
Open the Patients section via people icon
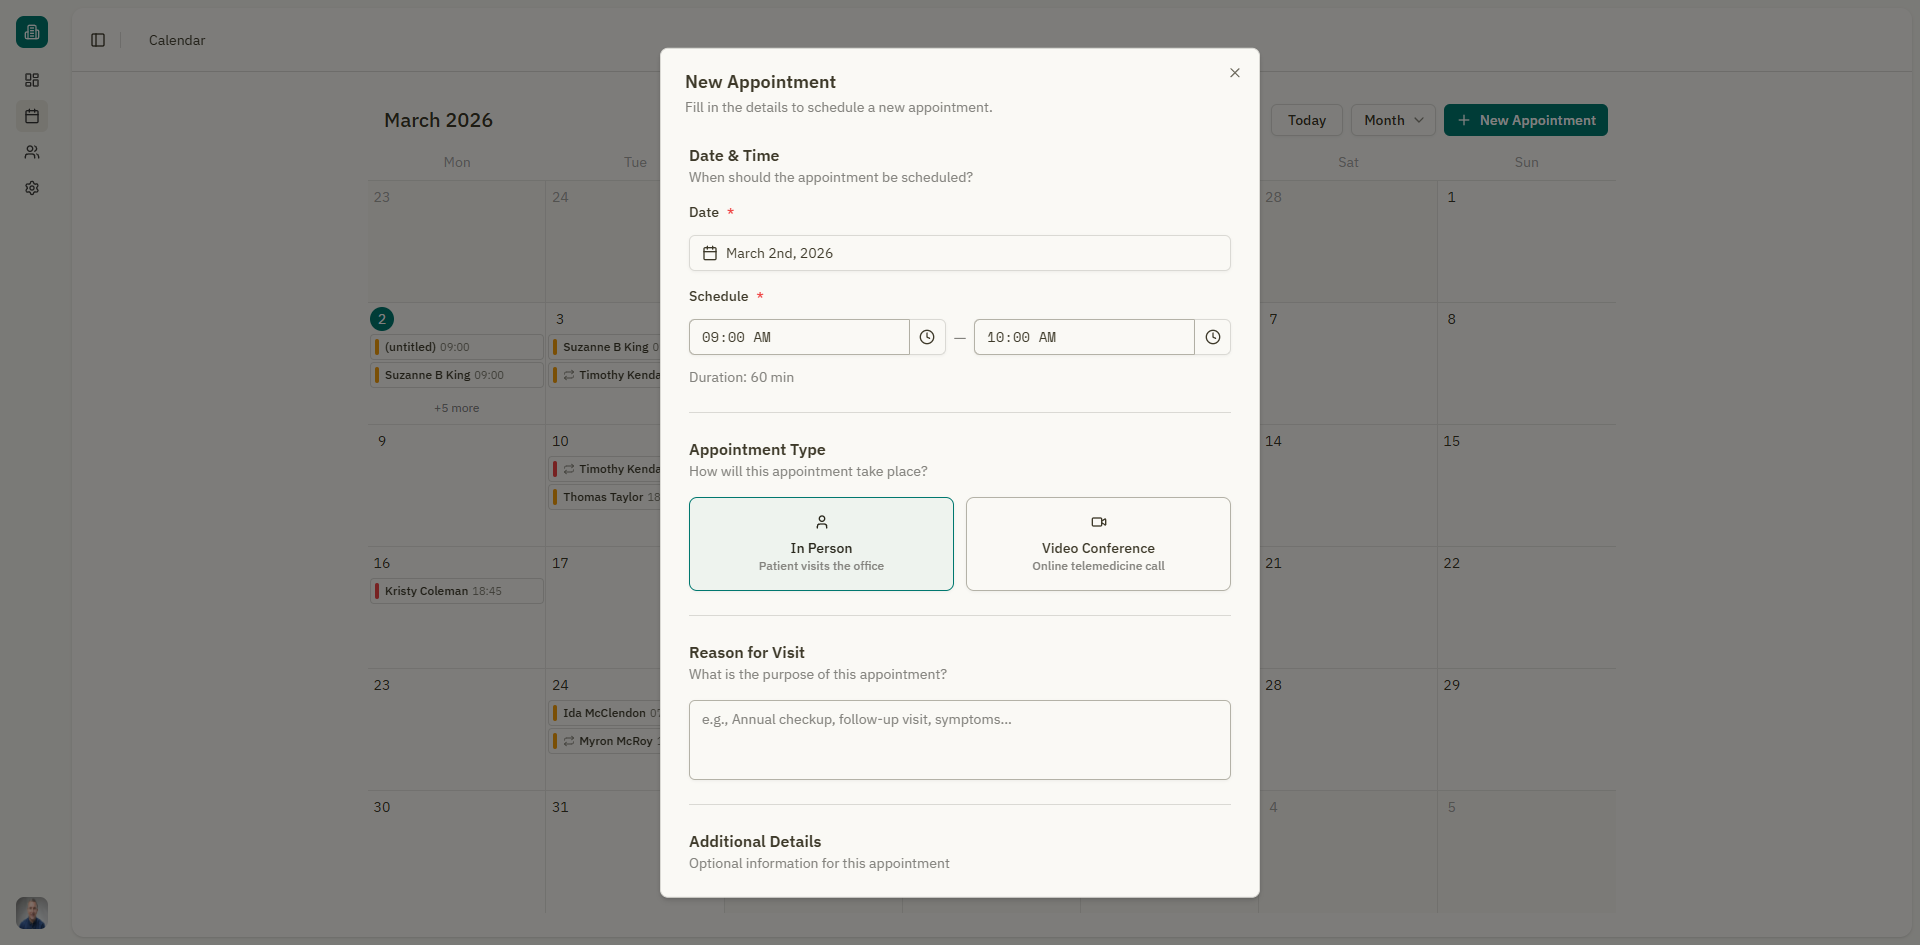[32, 152]
